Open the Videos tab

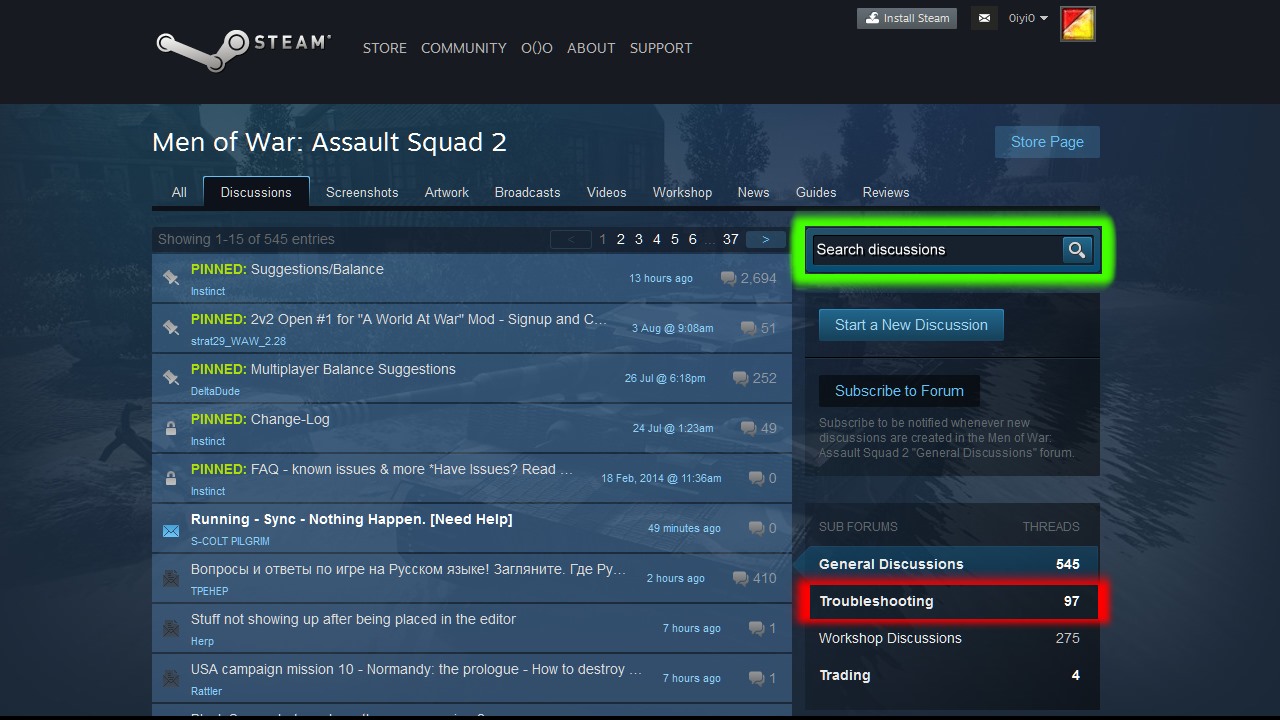tap(607, 192)
